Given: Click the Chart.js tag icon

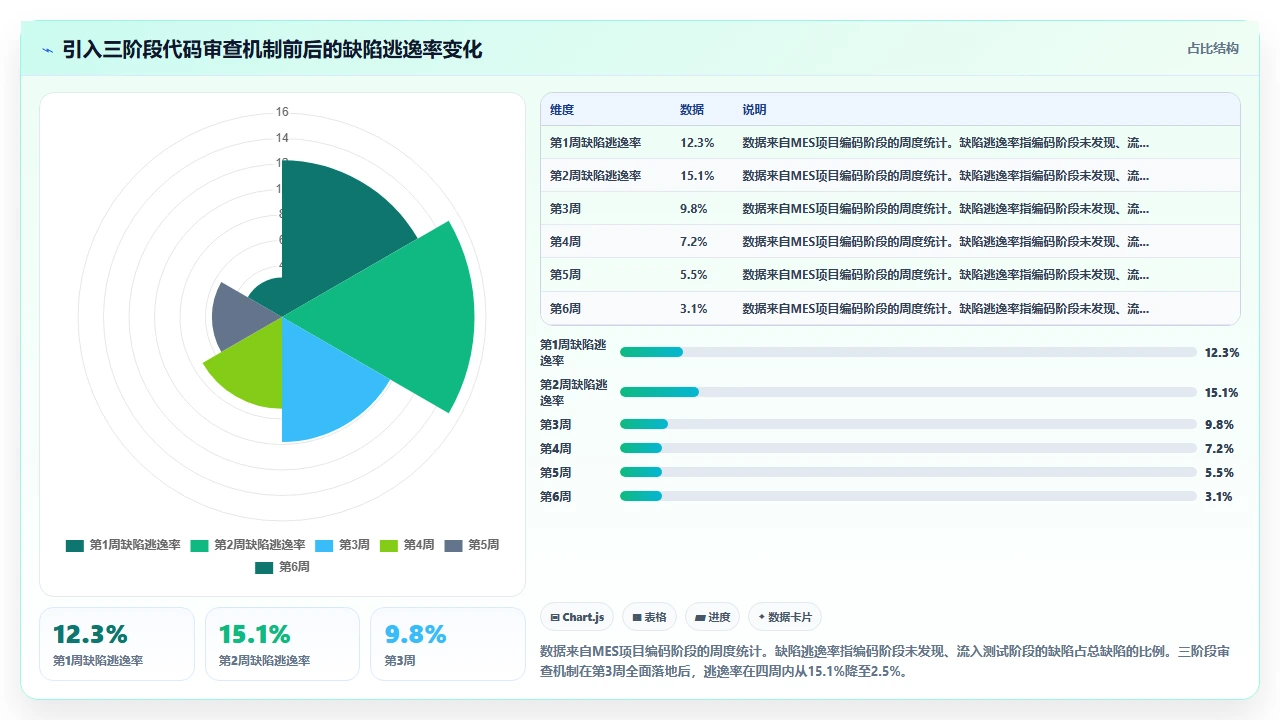Looking at the screenshot, I should pyautogui.click(x=555, y=618).
